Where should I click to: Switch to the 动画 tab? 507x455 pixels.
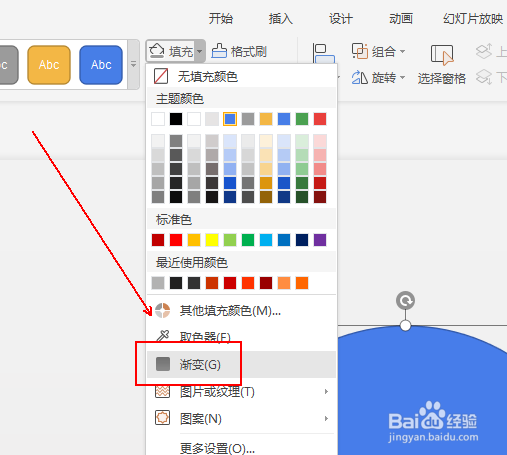click(401, 18)
